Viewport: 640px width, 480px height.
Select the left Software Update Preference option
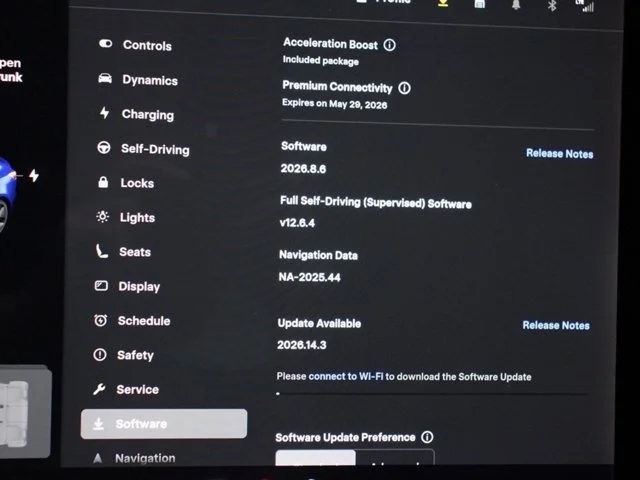pos(316,458)
